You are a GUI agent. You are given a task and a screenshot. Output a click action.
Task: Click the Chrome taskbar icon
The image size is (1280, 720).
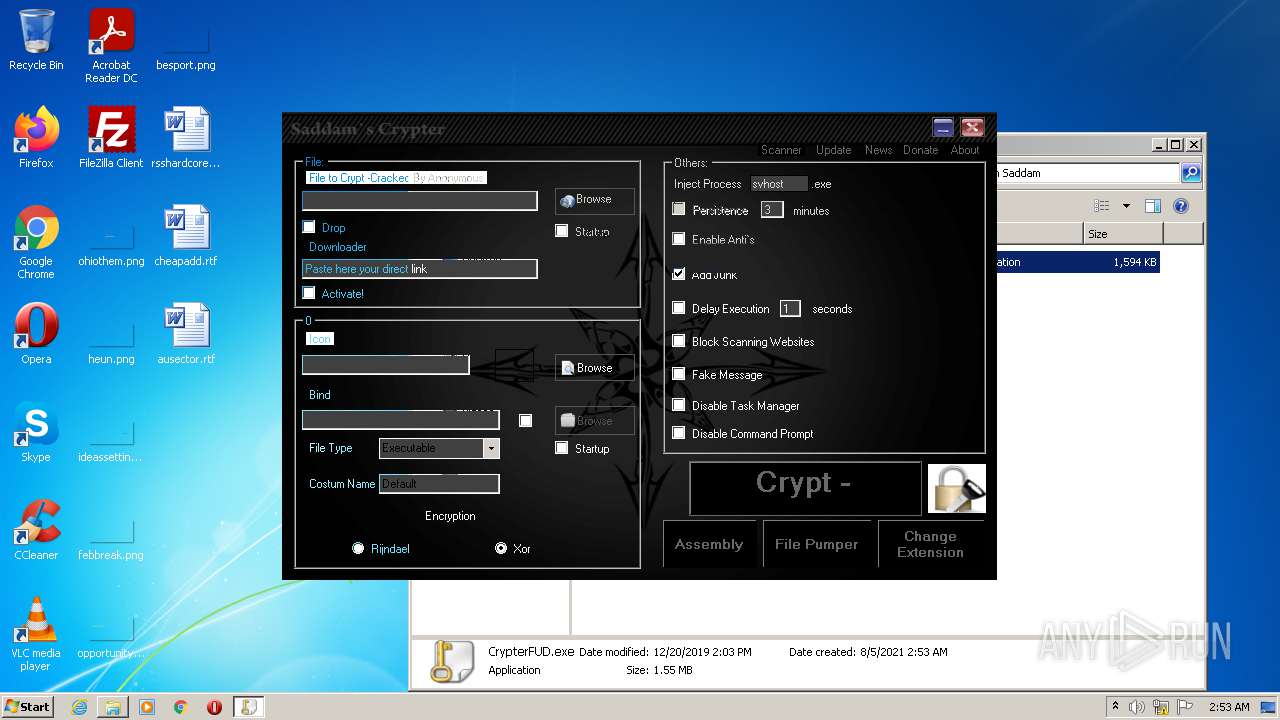[x=181, y=707]
